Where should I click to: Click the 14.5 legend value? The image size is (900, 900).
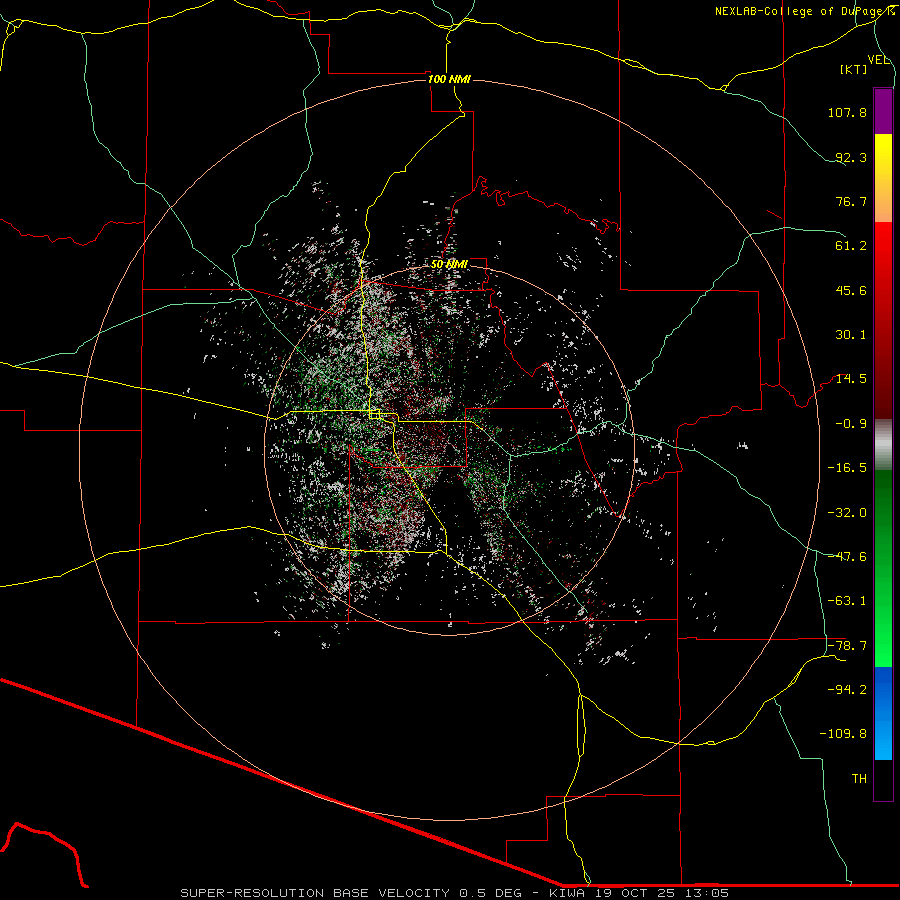pyautogui.click(x=851, y=379)
